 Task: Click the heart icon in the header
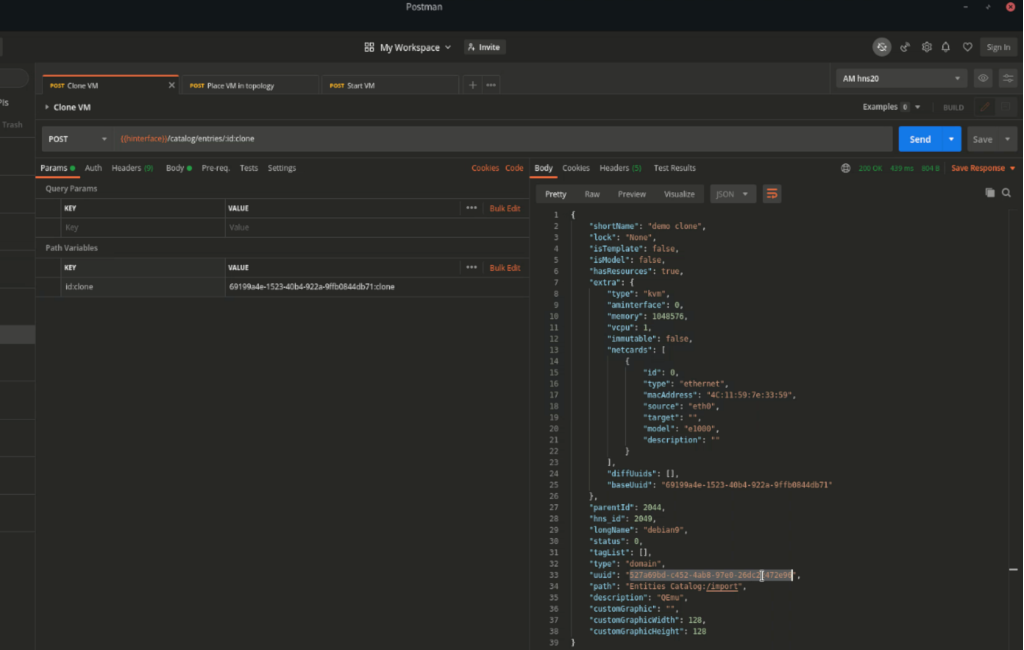point(967,47)
